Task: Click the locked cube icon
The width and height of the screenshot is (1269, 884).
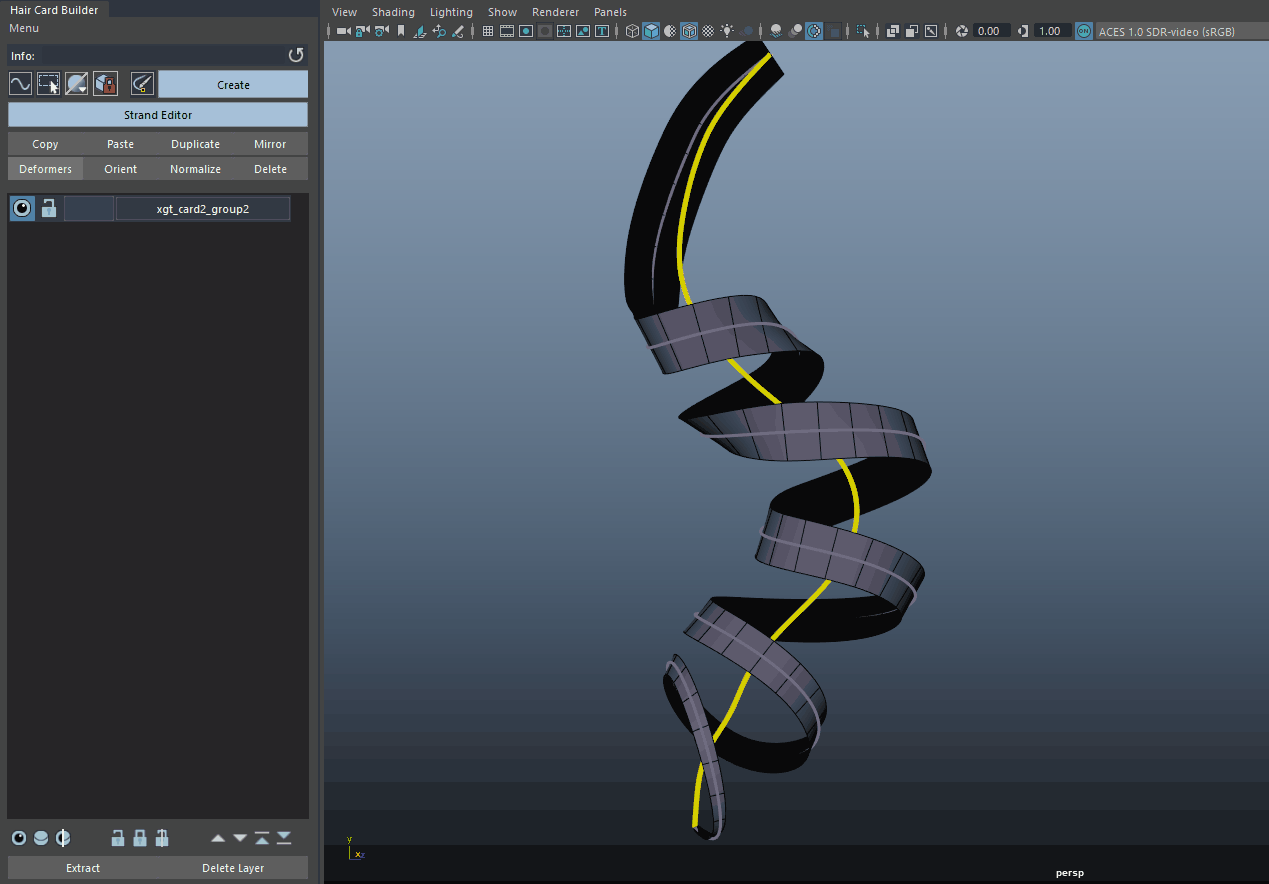Action: [x=105, y=84]
